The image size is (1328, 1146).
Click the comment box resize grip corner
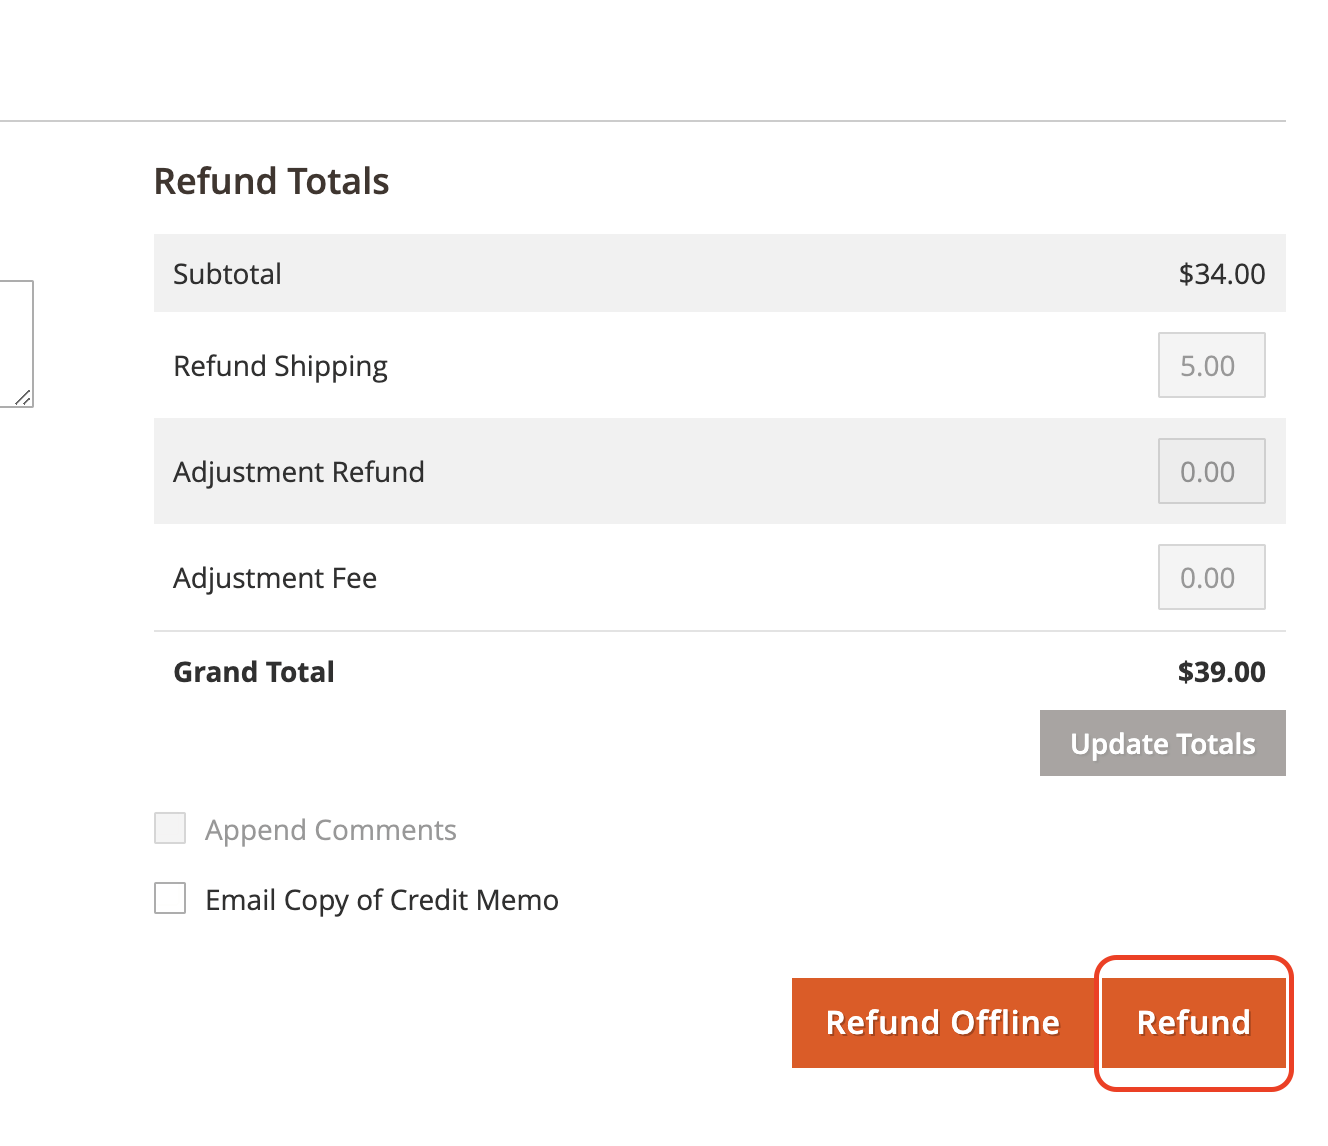point(24,398)
